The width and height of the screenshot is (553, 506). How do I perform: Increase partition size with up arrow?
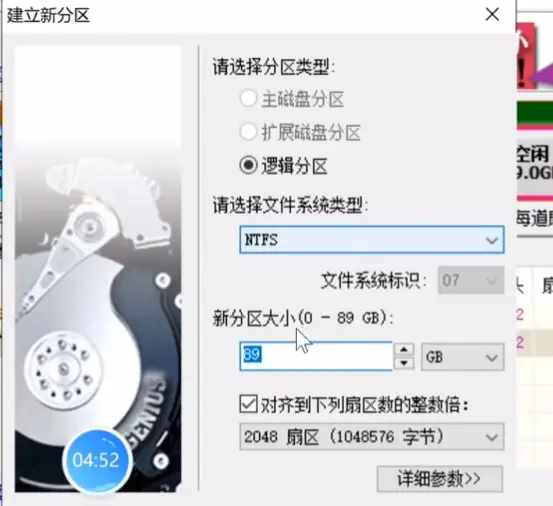click(x=404, y=349)
